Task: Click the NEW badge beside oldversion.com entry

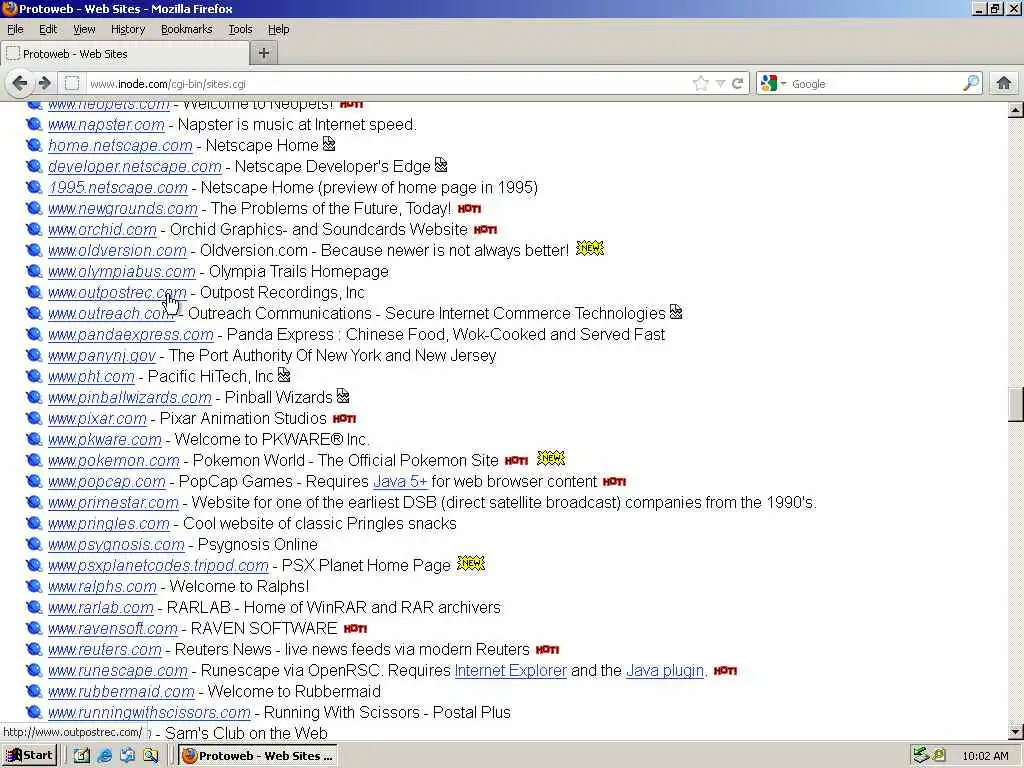Action: [x=590, y=249]
